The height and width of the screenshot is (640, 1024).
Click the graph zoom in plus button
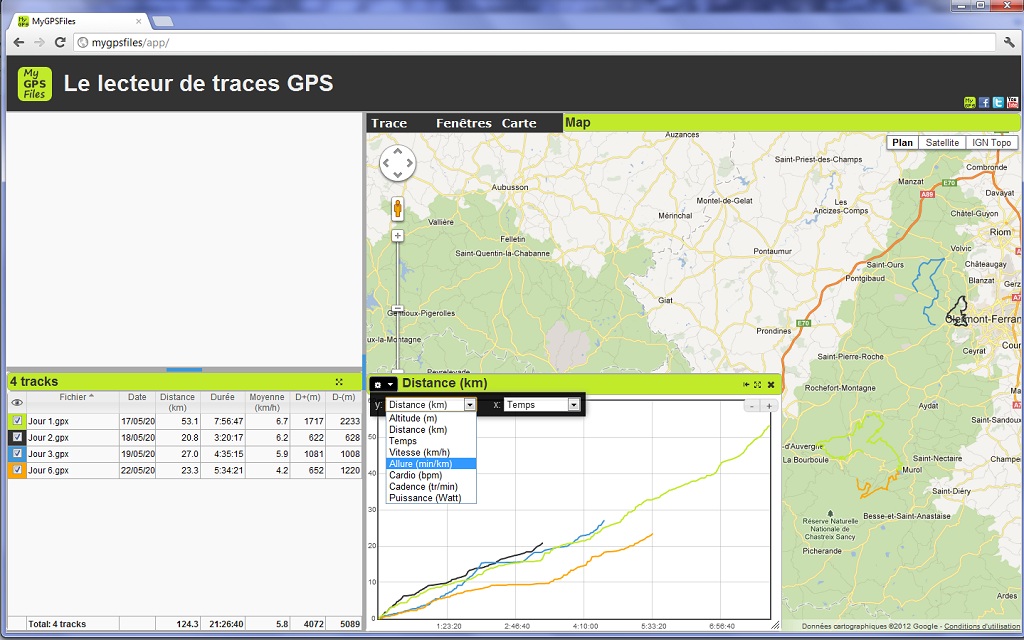769,406
